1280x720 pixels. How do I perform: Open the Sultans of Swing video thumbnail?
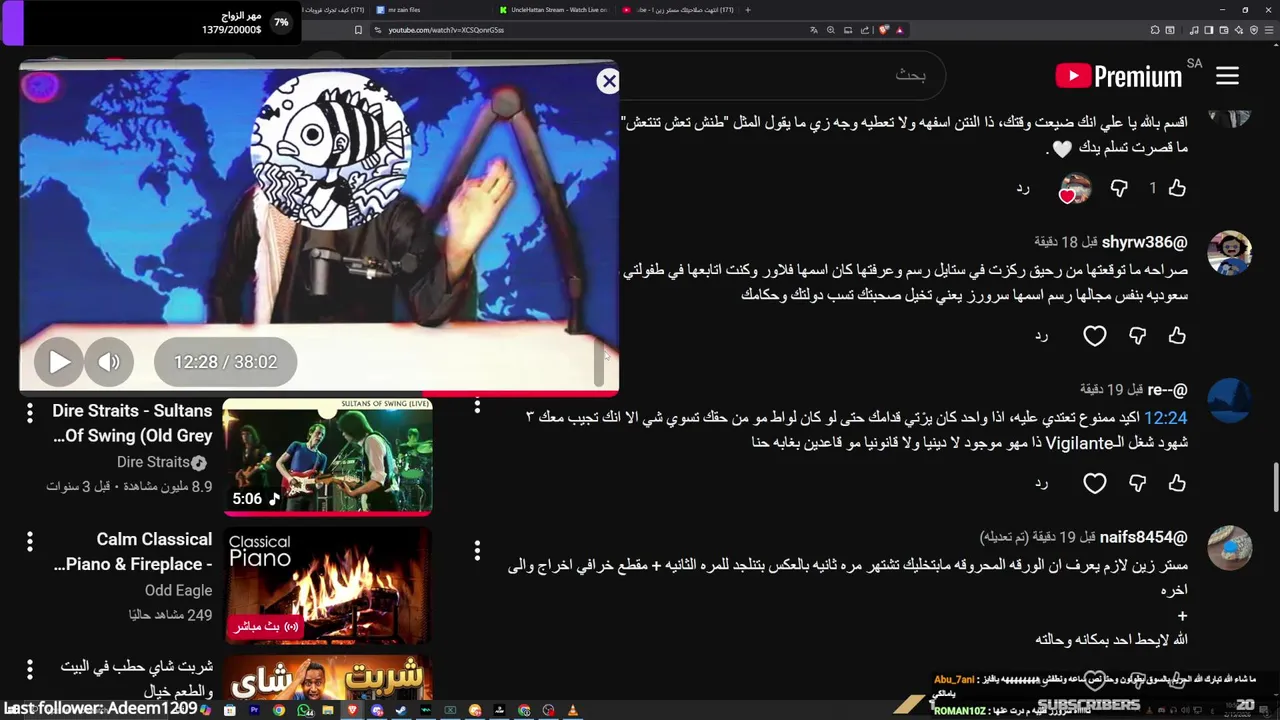pyautogui.click(x=327, y=457)
